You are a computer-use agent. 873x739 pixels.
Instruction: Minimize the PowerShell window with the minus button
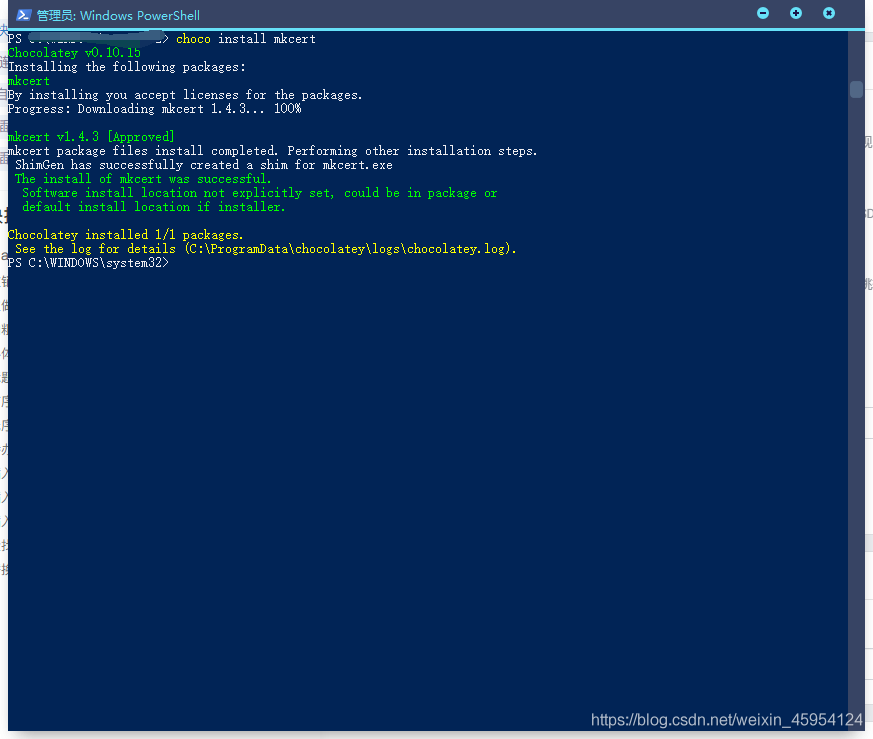pyautogui.click(x=763, y=13)
